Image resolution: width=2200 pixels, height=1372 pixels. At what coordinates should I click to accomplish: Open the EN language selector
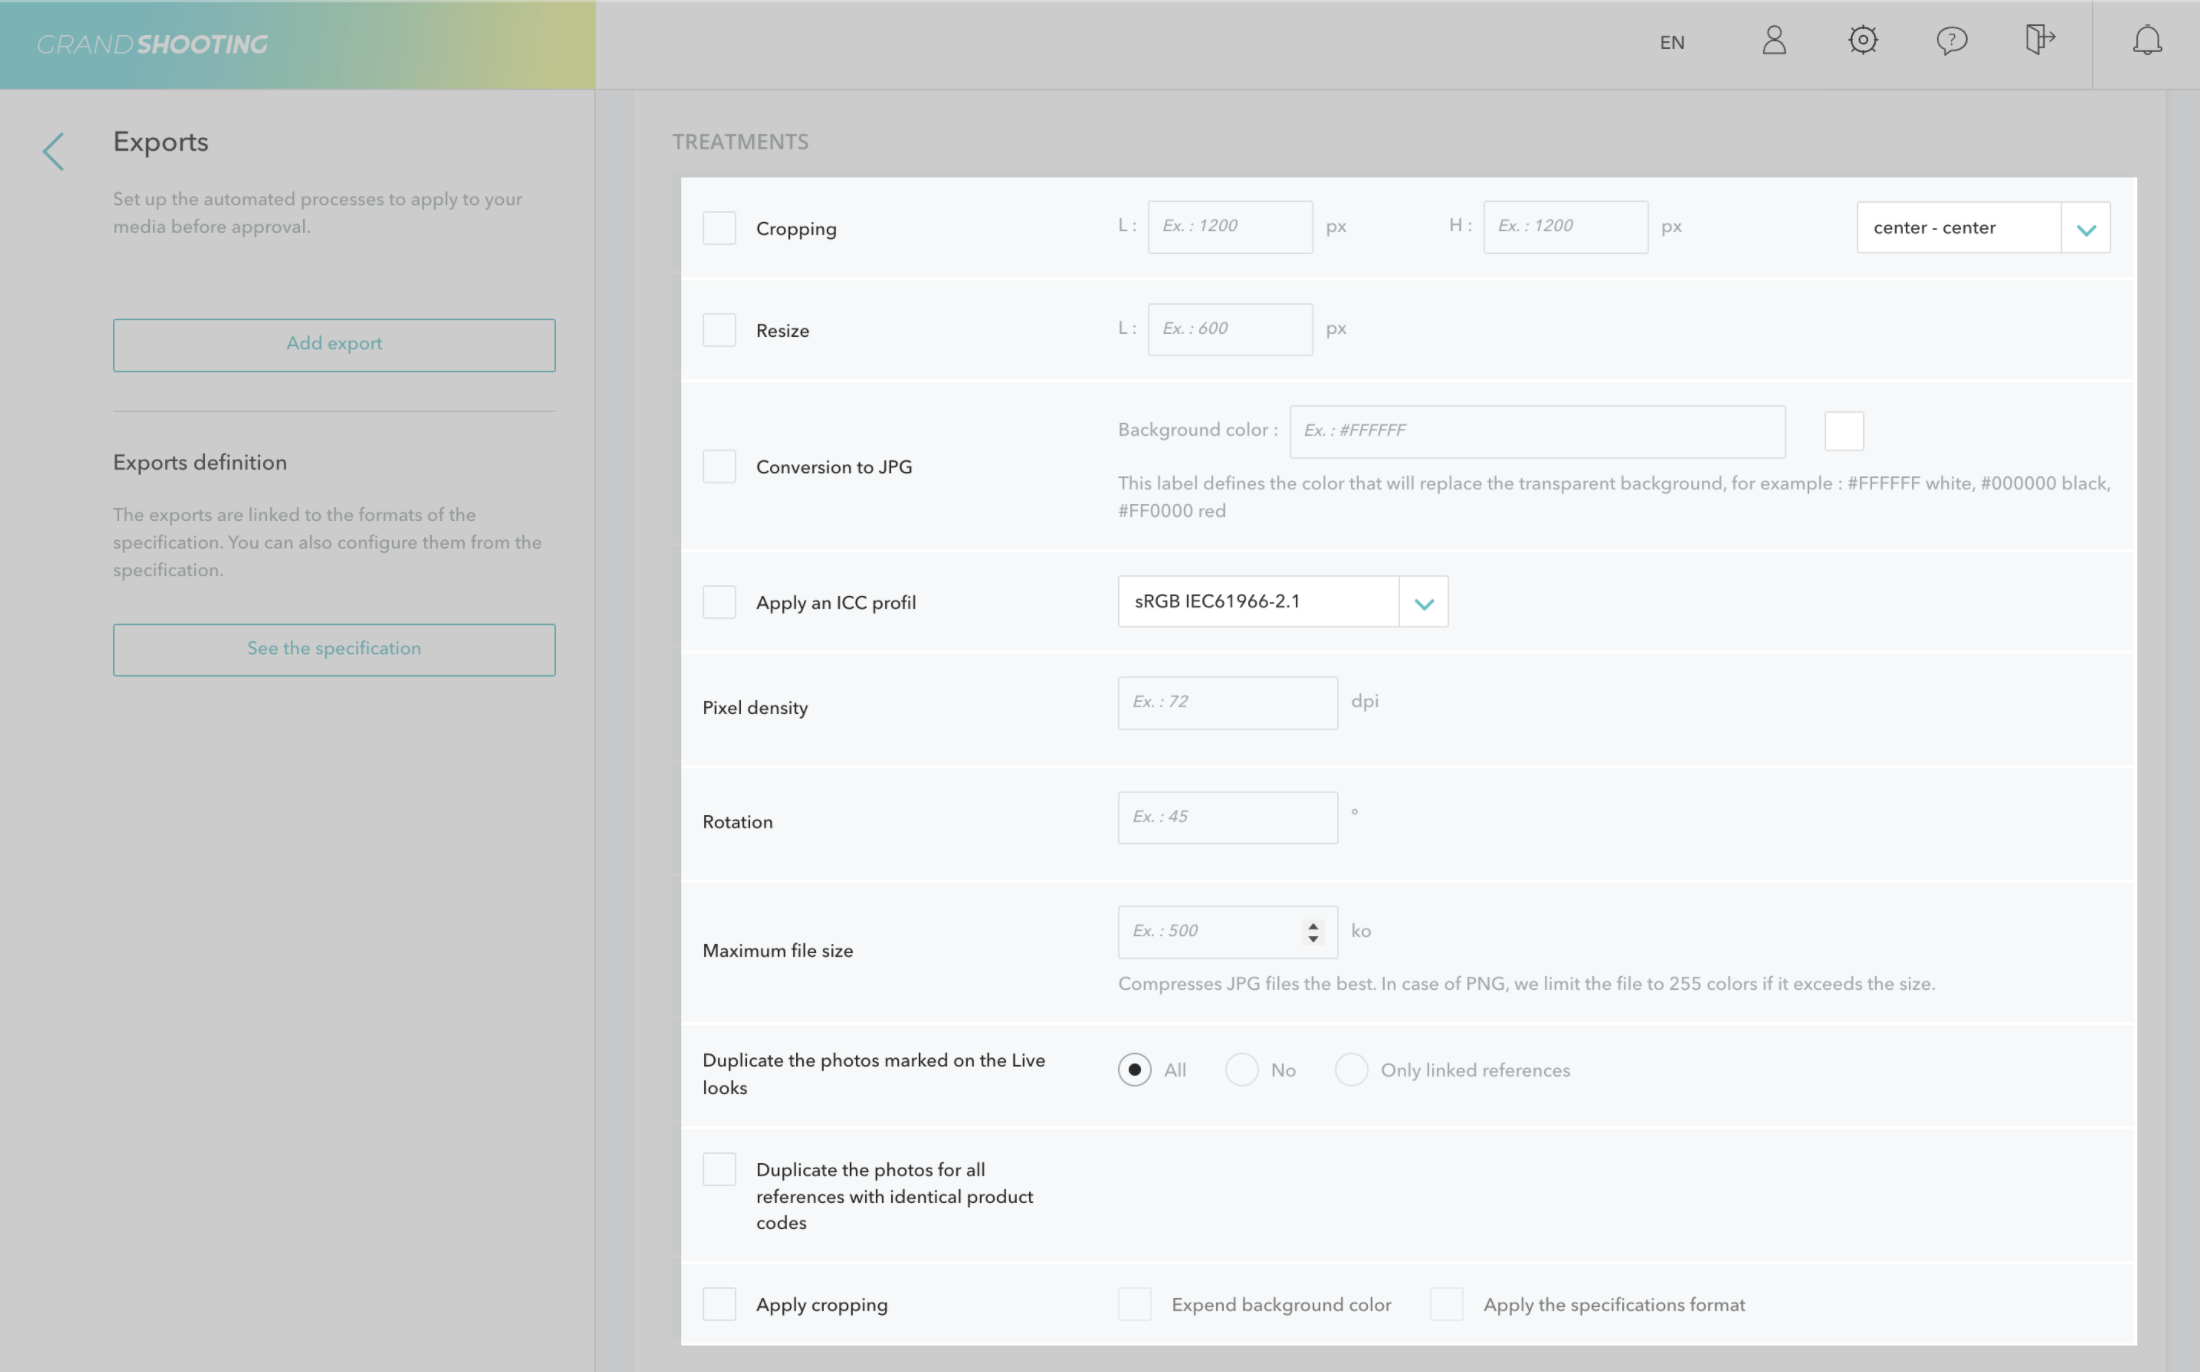[1672, 43]
